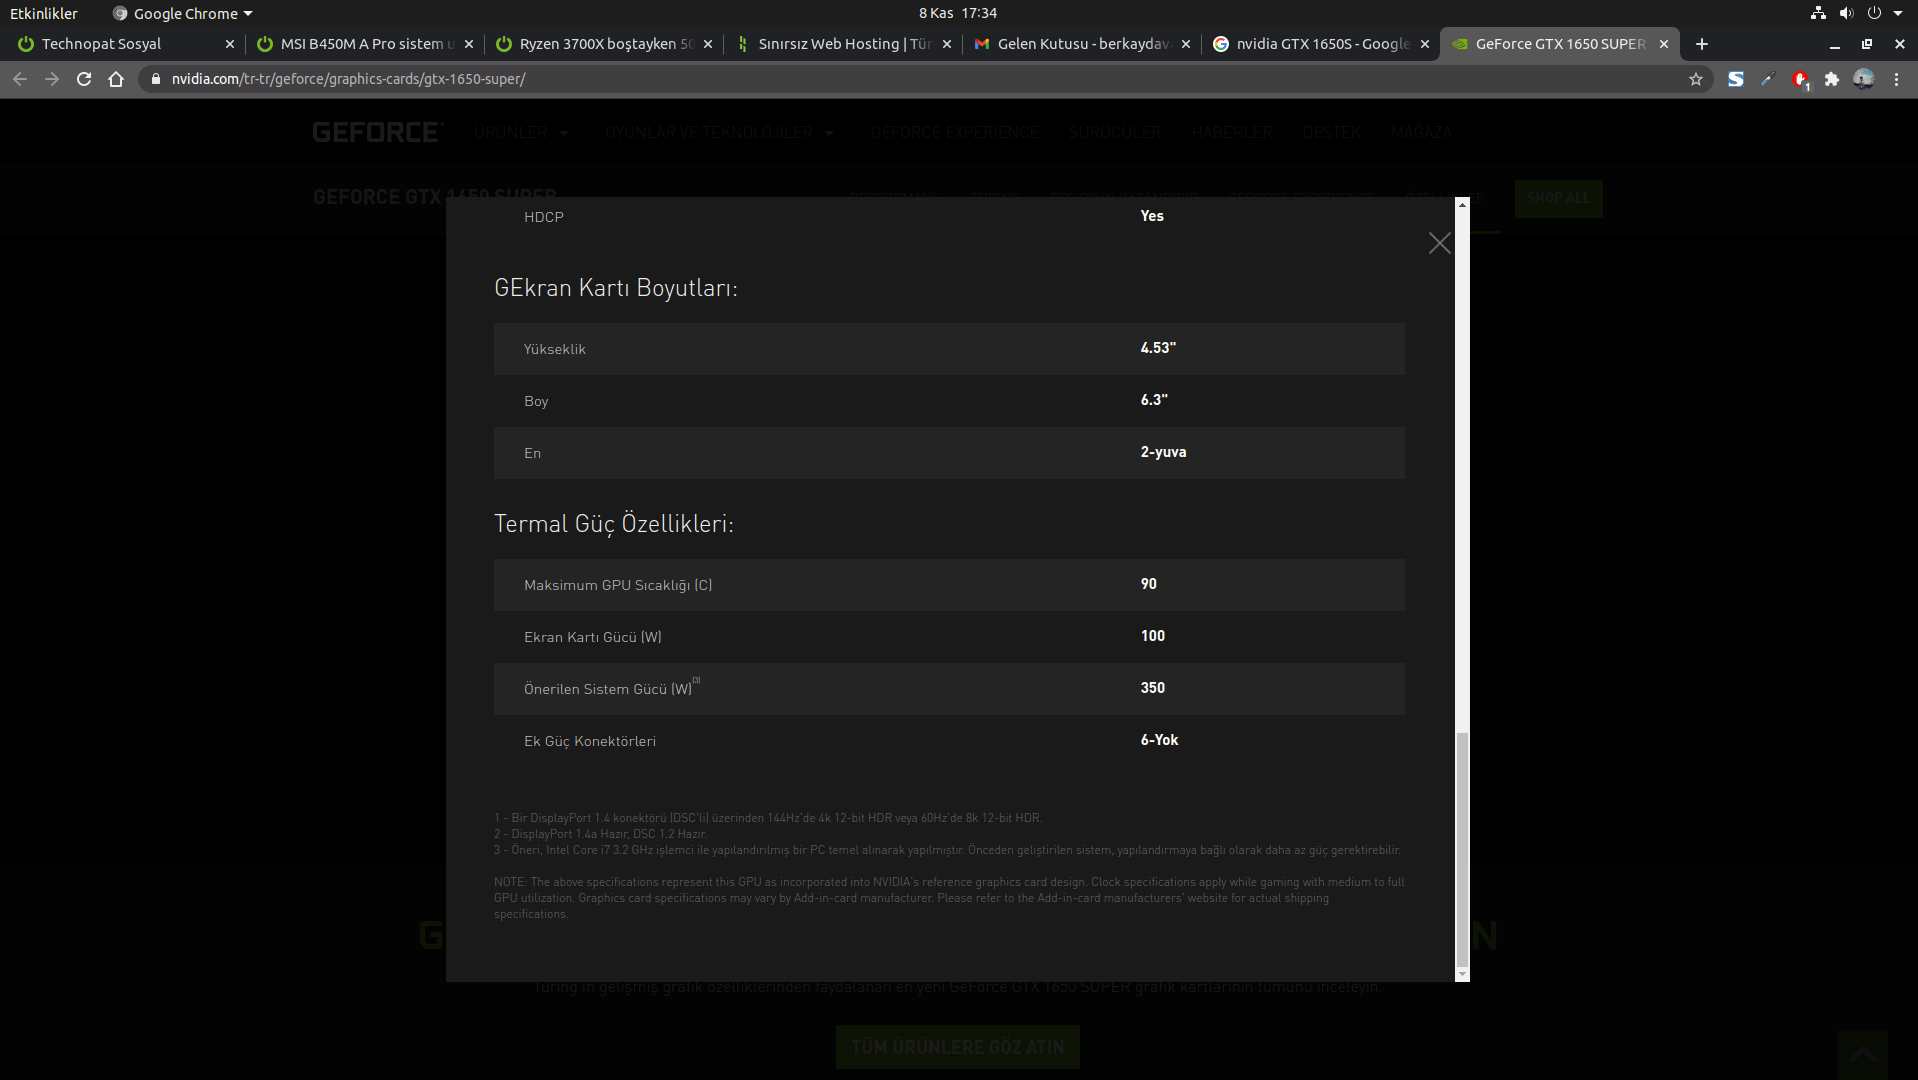The width and height of the screenshot is (1918, 1080).
Task: Open the network status indicator
Action: tap(1818, 13)
